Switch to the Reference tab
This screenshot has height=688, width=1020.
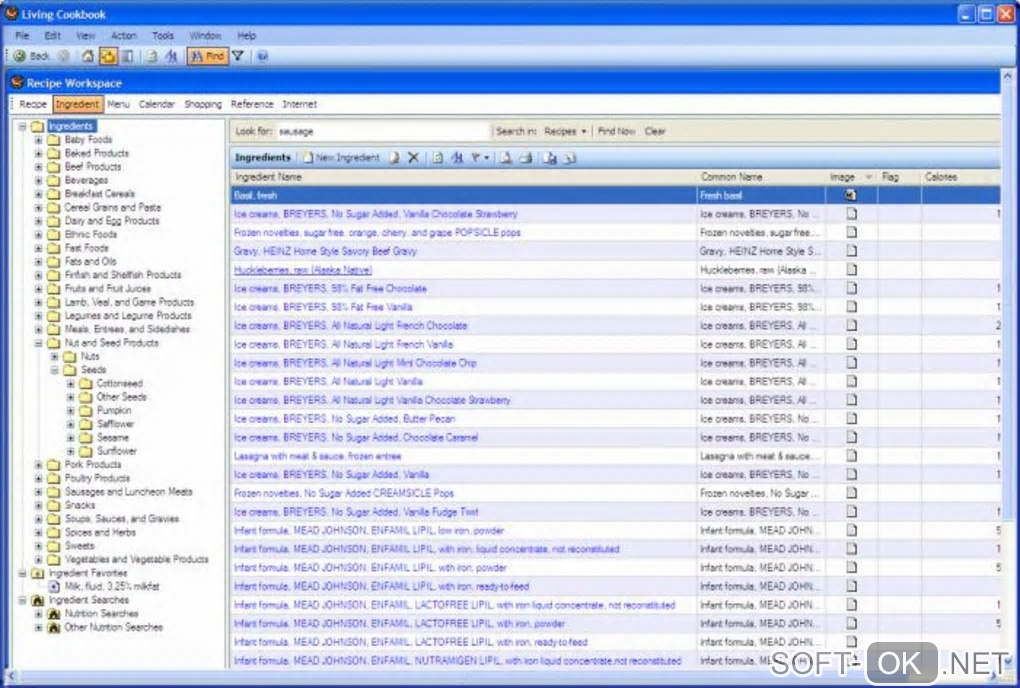click(x=252, y=104)
